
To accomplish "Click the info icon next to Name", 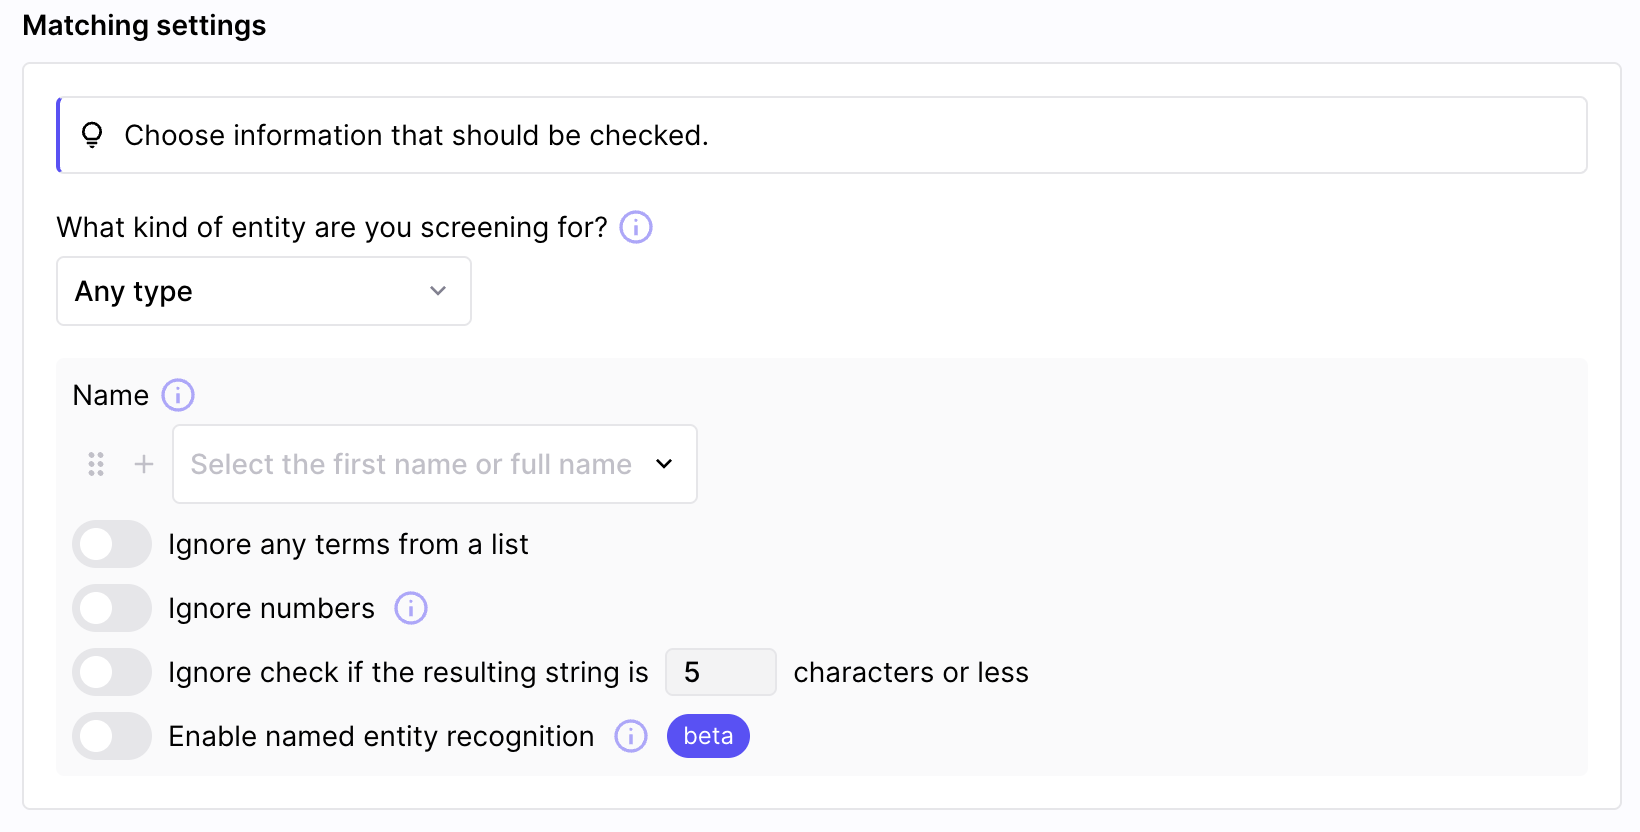I will pos(178,395).
